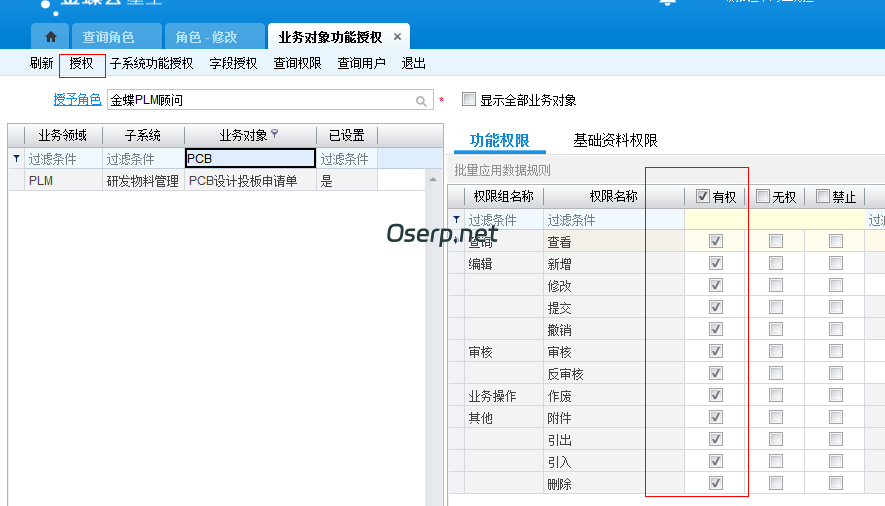
Task: Uncheck 有权 for the 撤销 permission
Action: point(716,329)
